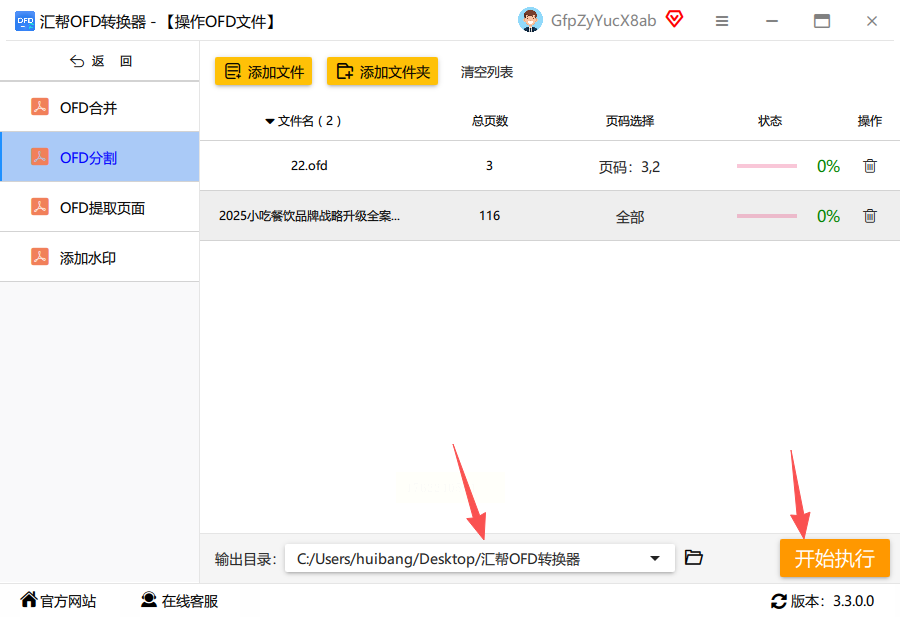Click the OFD提取页面 sidebar icon

40,207
